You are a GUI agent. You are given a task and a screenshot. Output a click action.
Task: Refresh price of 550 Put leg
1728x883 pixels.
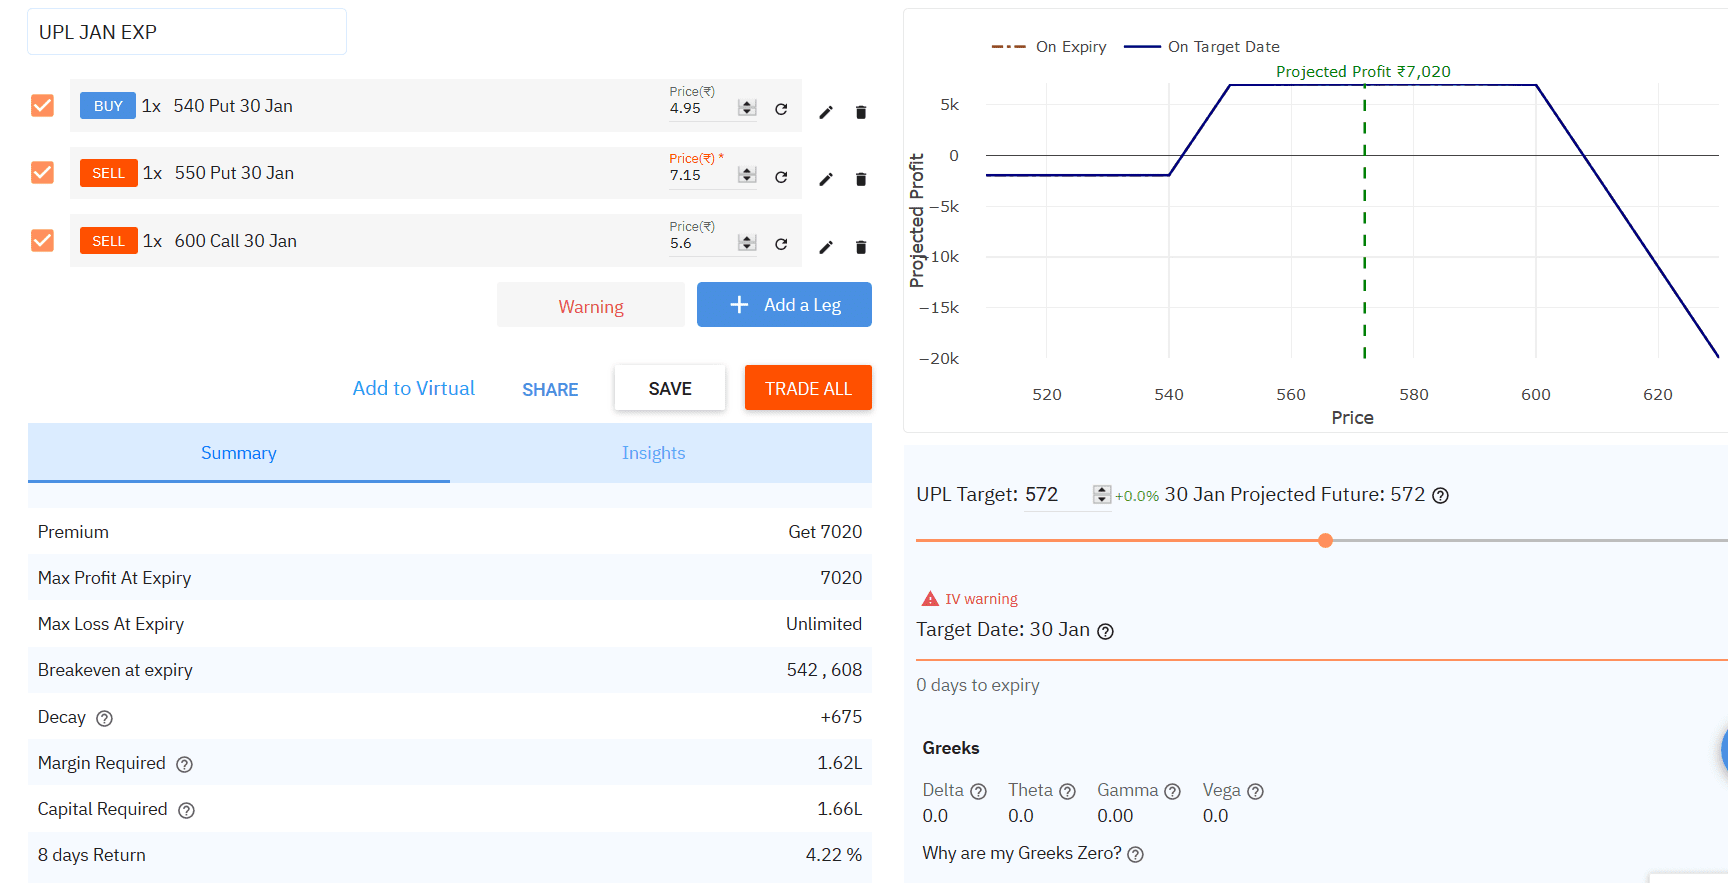tap(781, 177)
